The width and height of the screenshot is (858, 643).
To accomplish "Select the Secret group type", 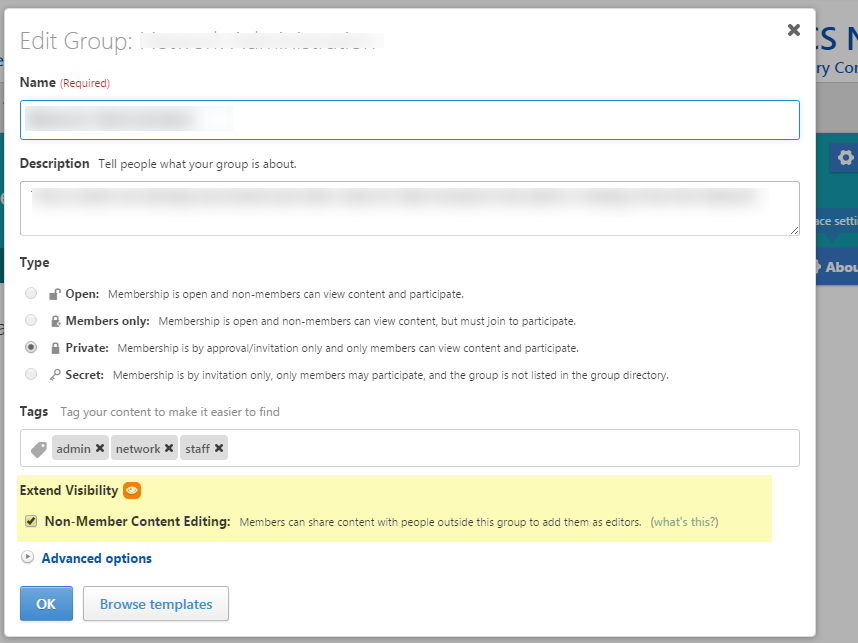I will pos(31,375).
